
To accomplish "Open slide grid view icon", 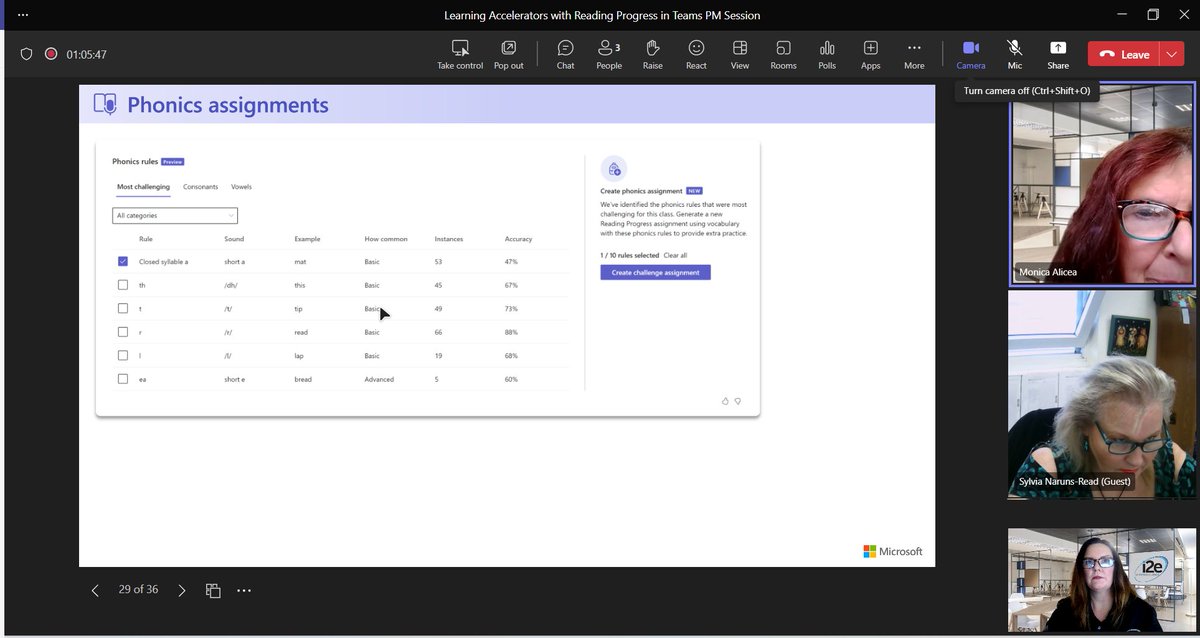I will tap(213, 590).
